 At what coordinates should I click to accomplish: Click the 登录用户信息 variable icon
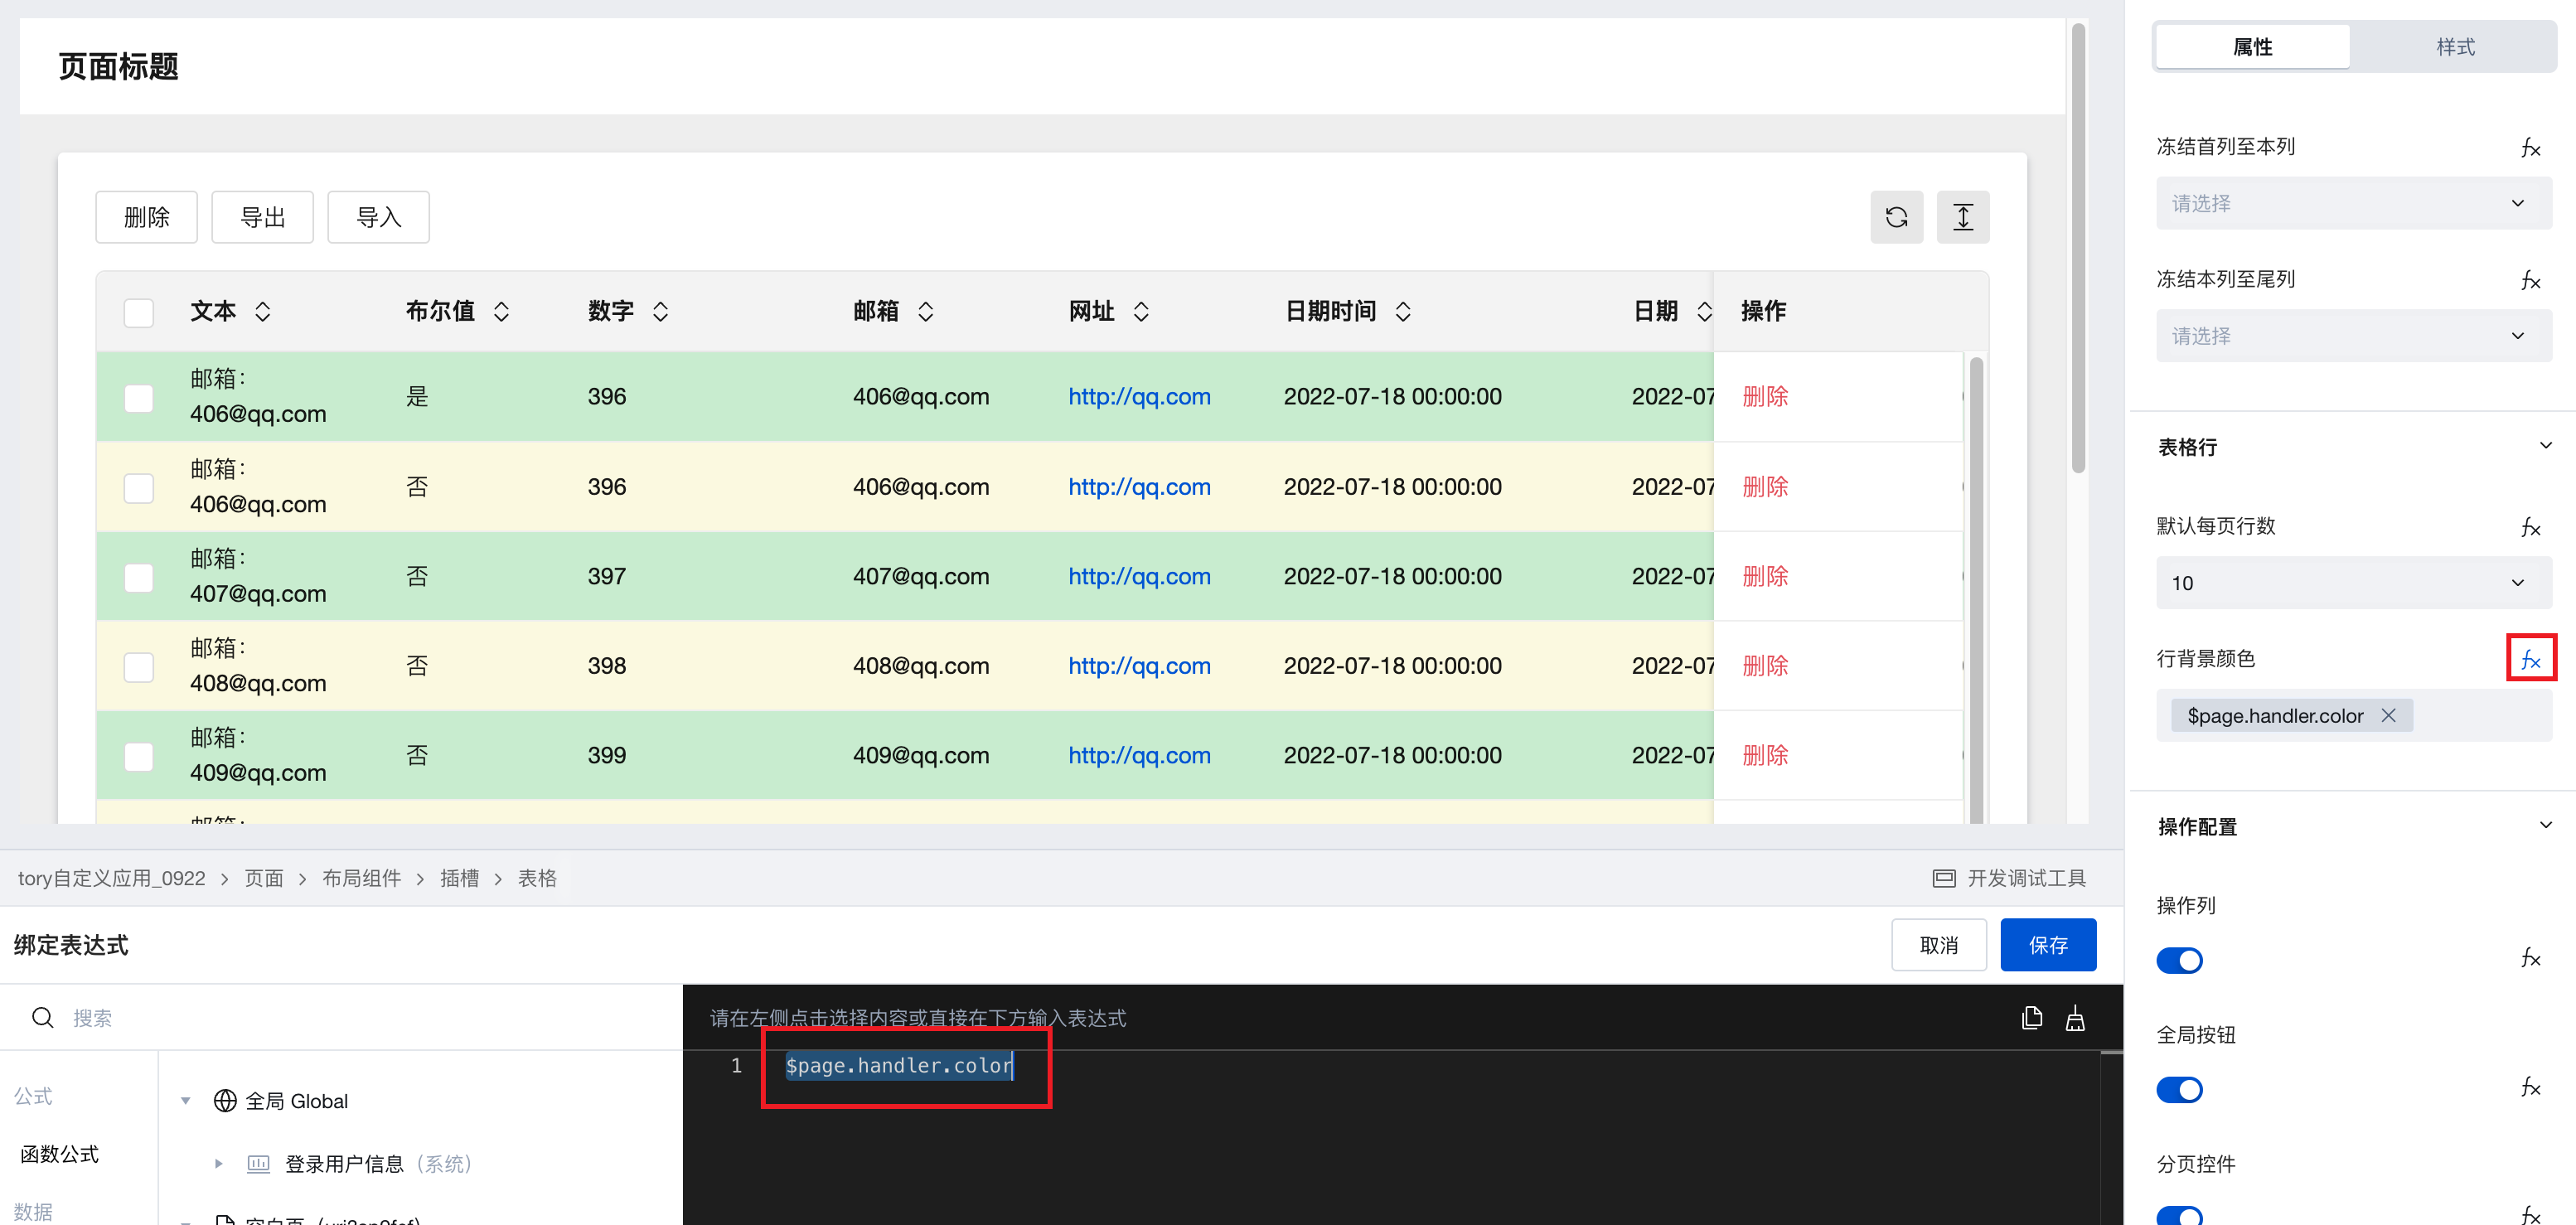pos(259,1164)
